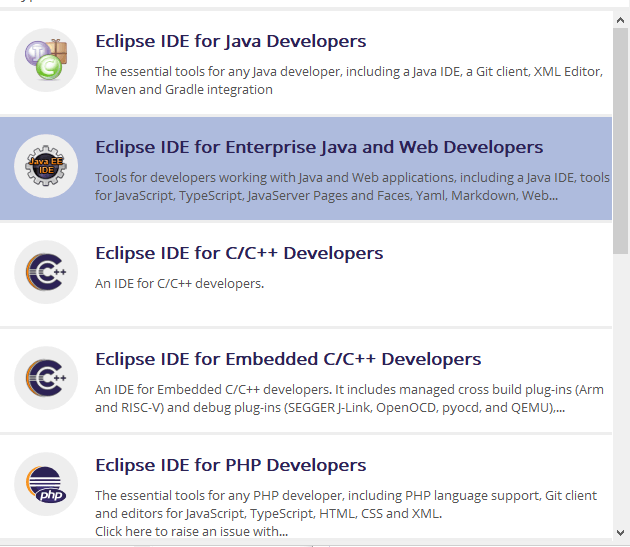The width and height of the screenshot is (630, 547).
Task: Click the PHP Developers icon
Action: pos(46,484)
